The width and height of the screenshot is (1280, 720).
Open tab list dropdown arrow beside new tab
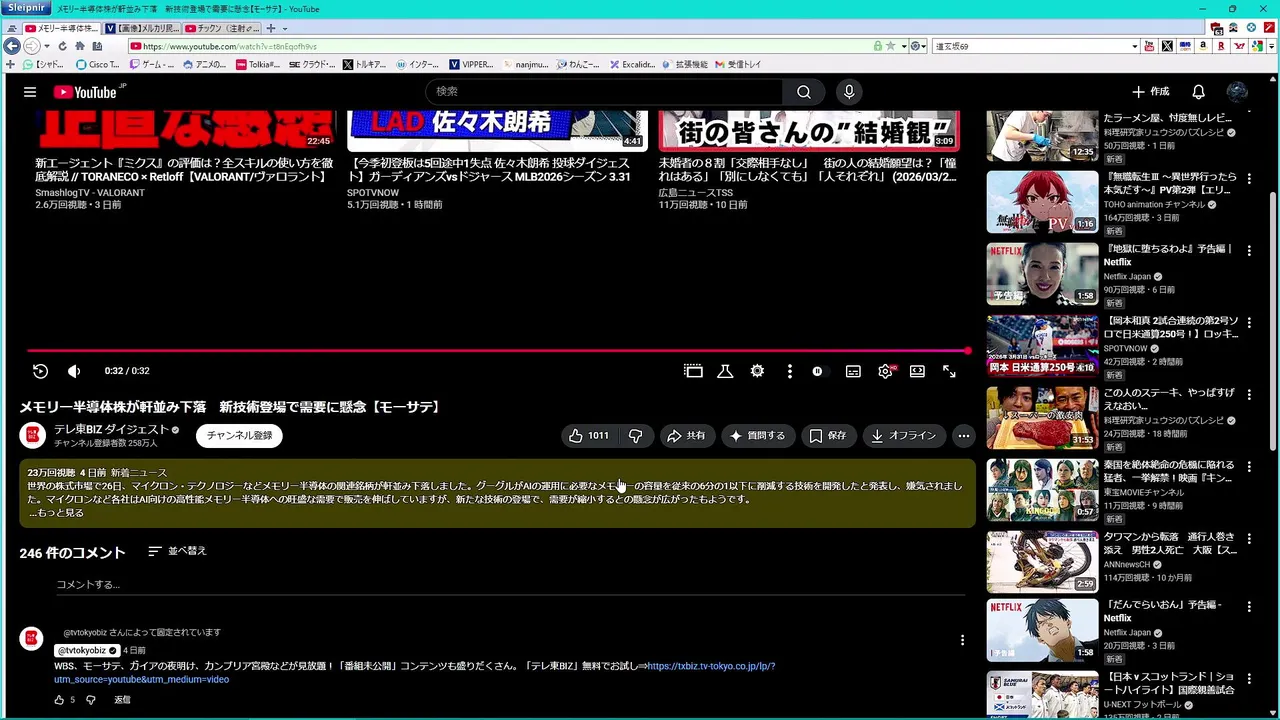[285, 28]
